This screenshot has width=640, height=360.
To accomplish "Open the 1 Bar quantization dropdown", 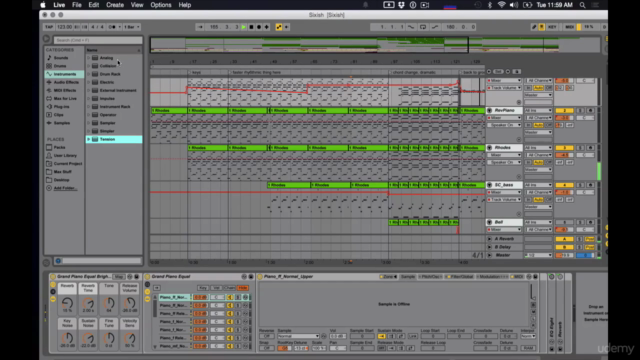I will [x=132, y=27].
